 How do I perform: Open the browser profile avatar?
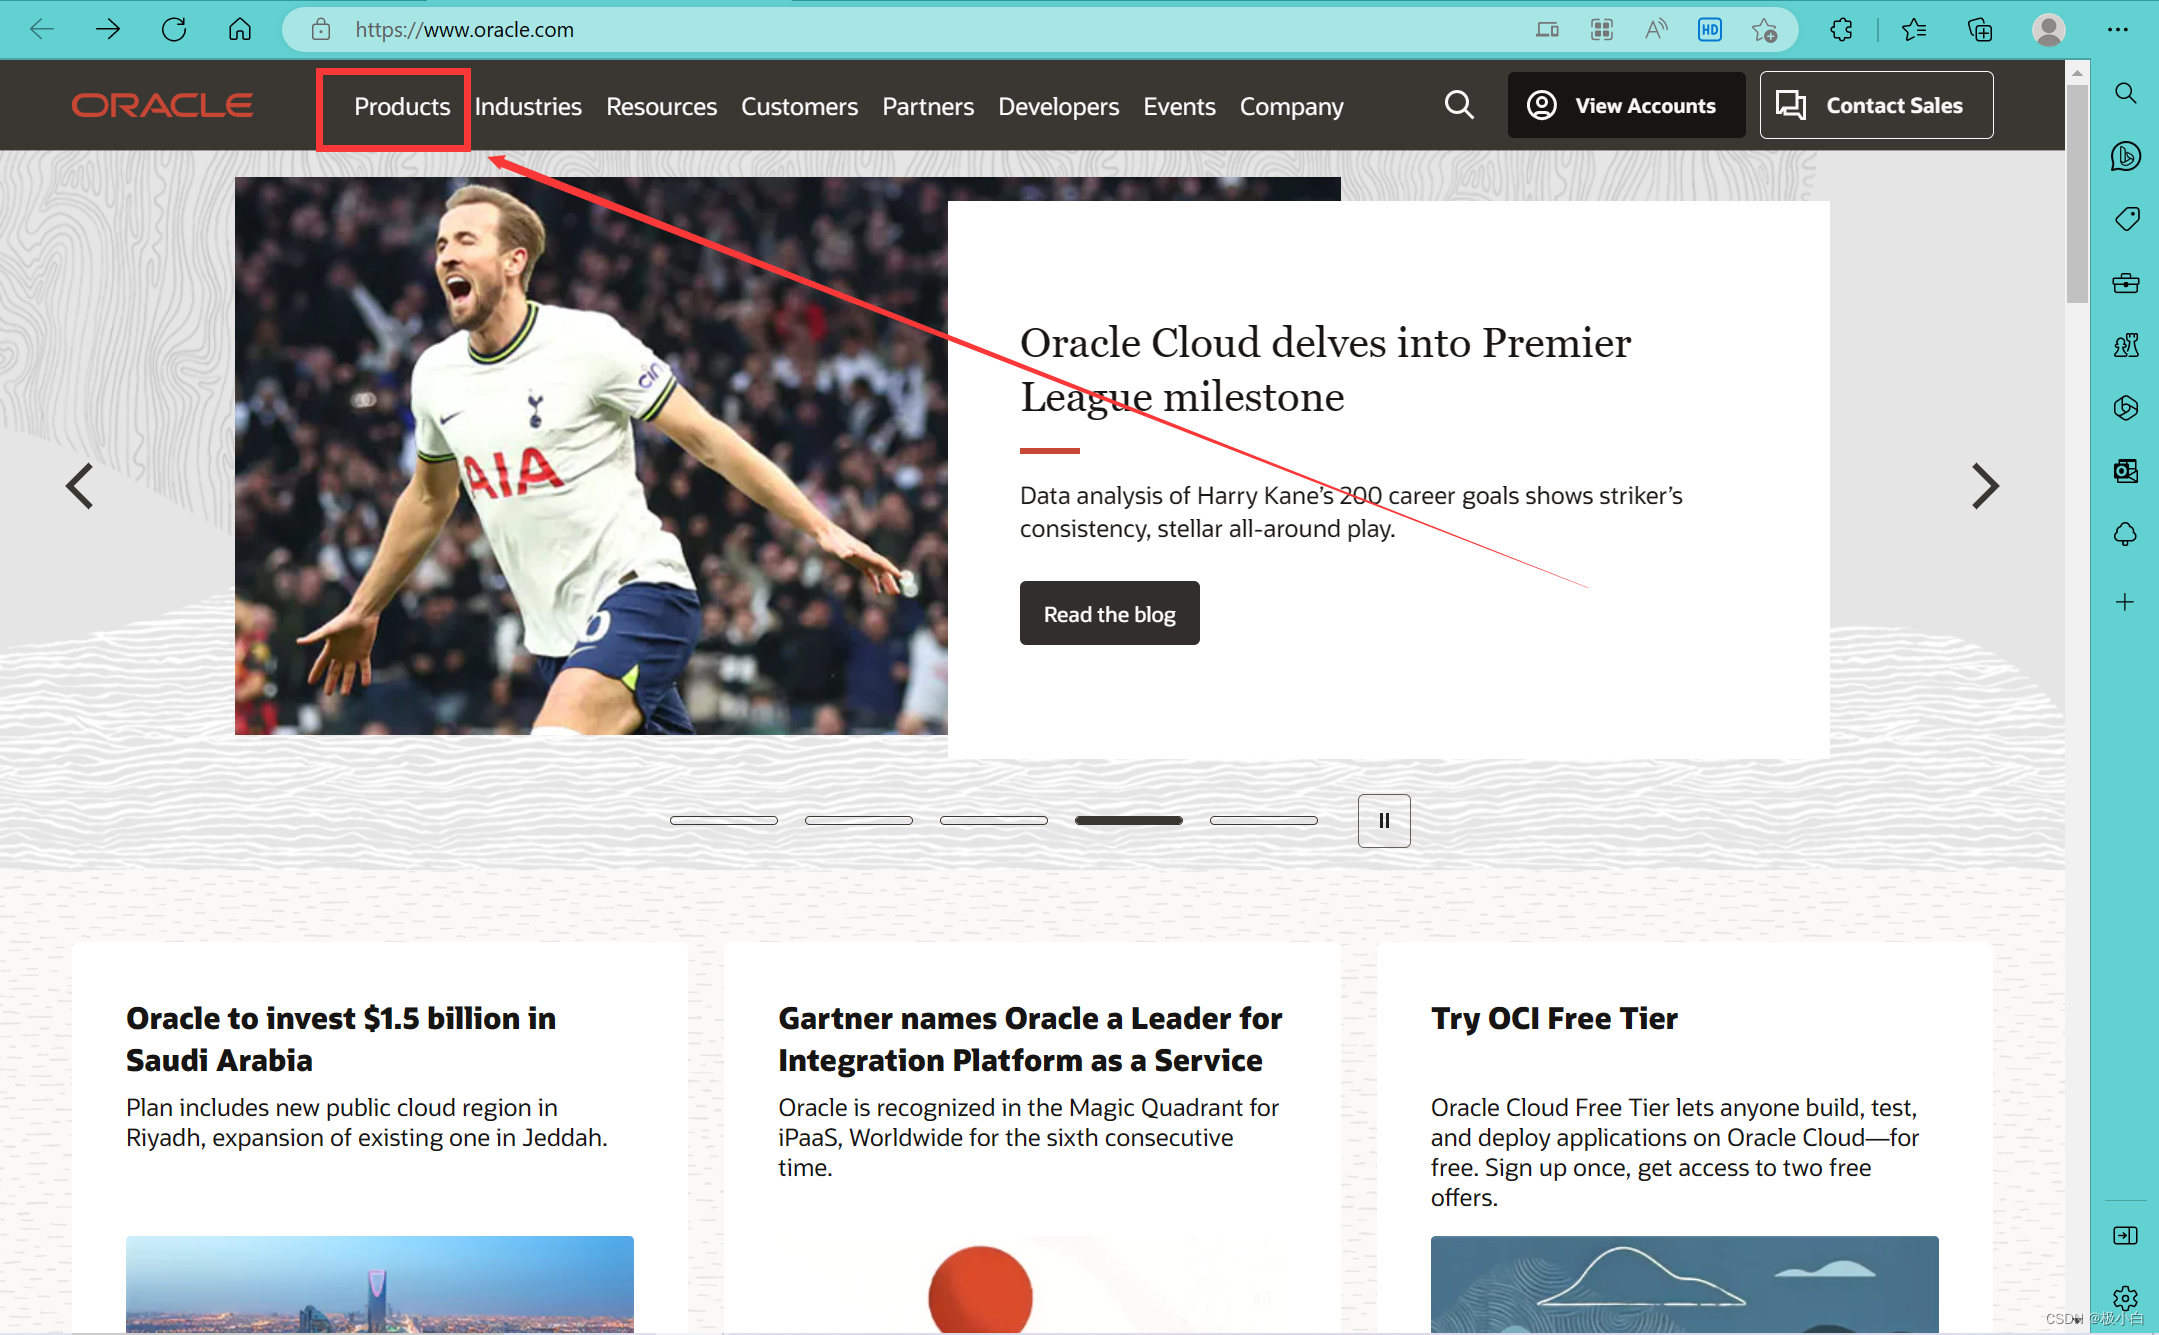[2048, 29]
